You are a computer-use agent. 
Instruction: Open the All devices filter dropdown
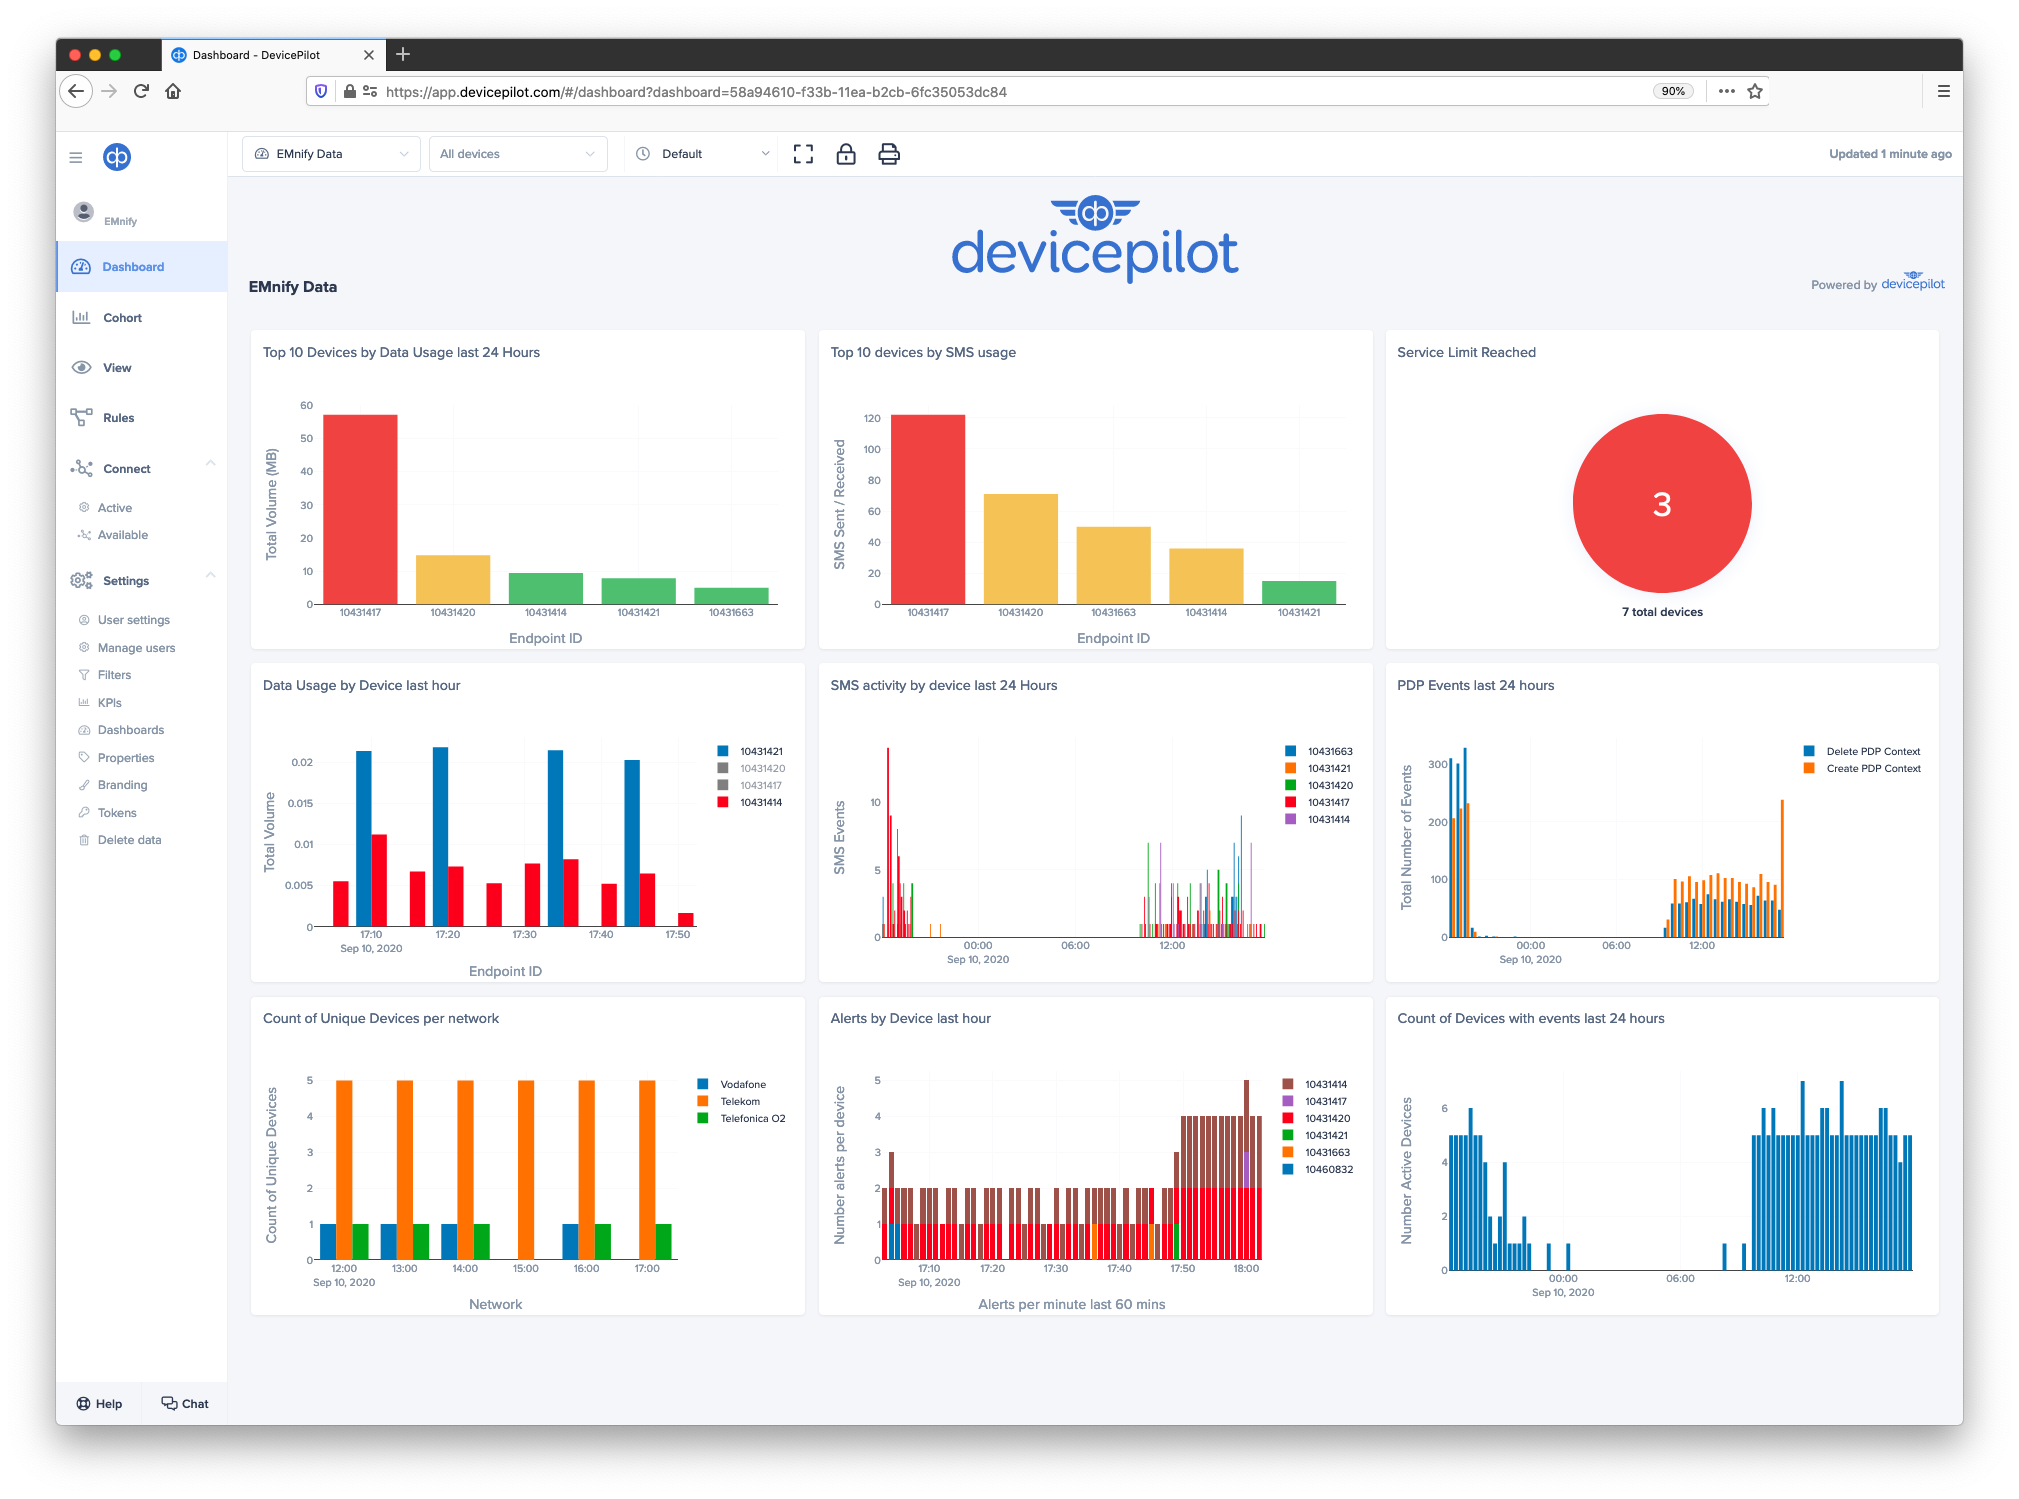pos(518,154)
